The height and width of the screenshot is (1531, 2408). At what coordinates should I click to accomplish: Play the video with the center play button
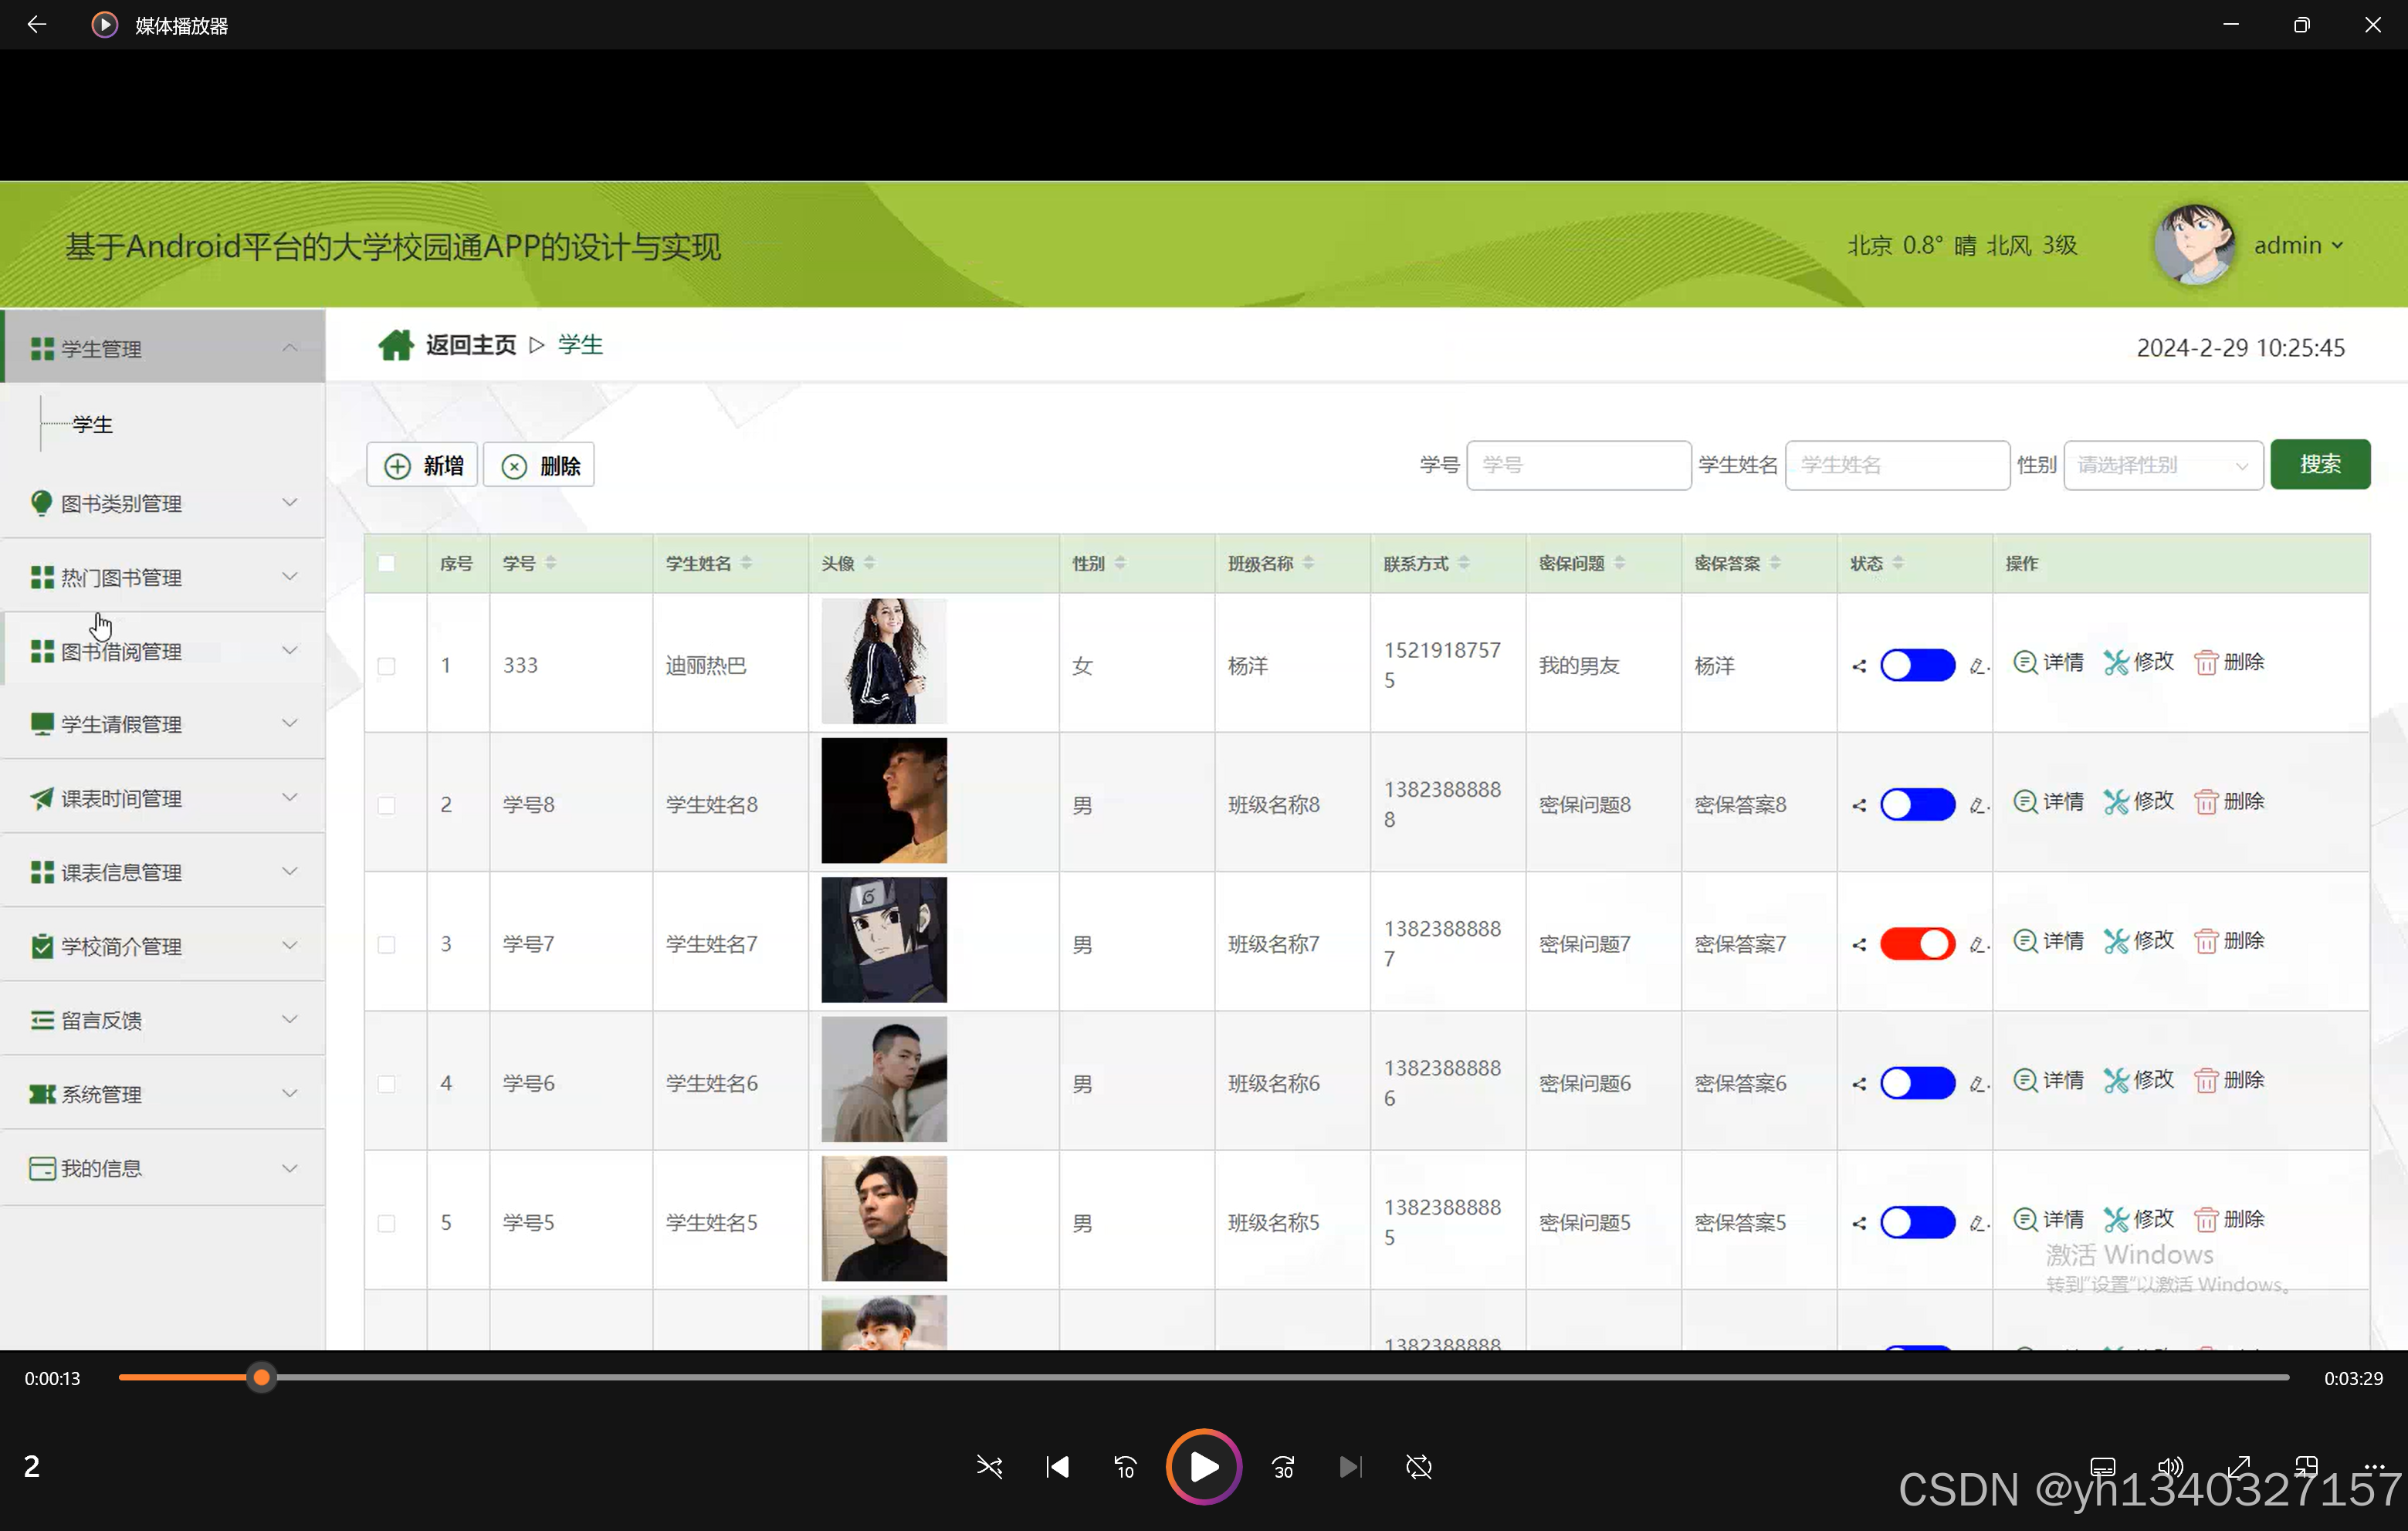[x=1204, y=1467]
